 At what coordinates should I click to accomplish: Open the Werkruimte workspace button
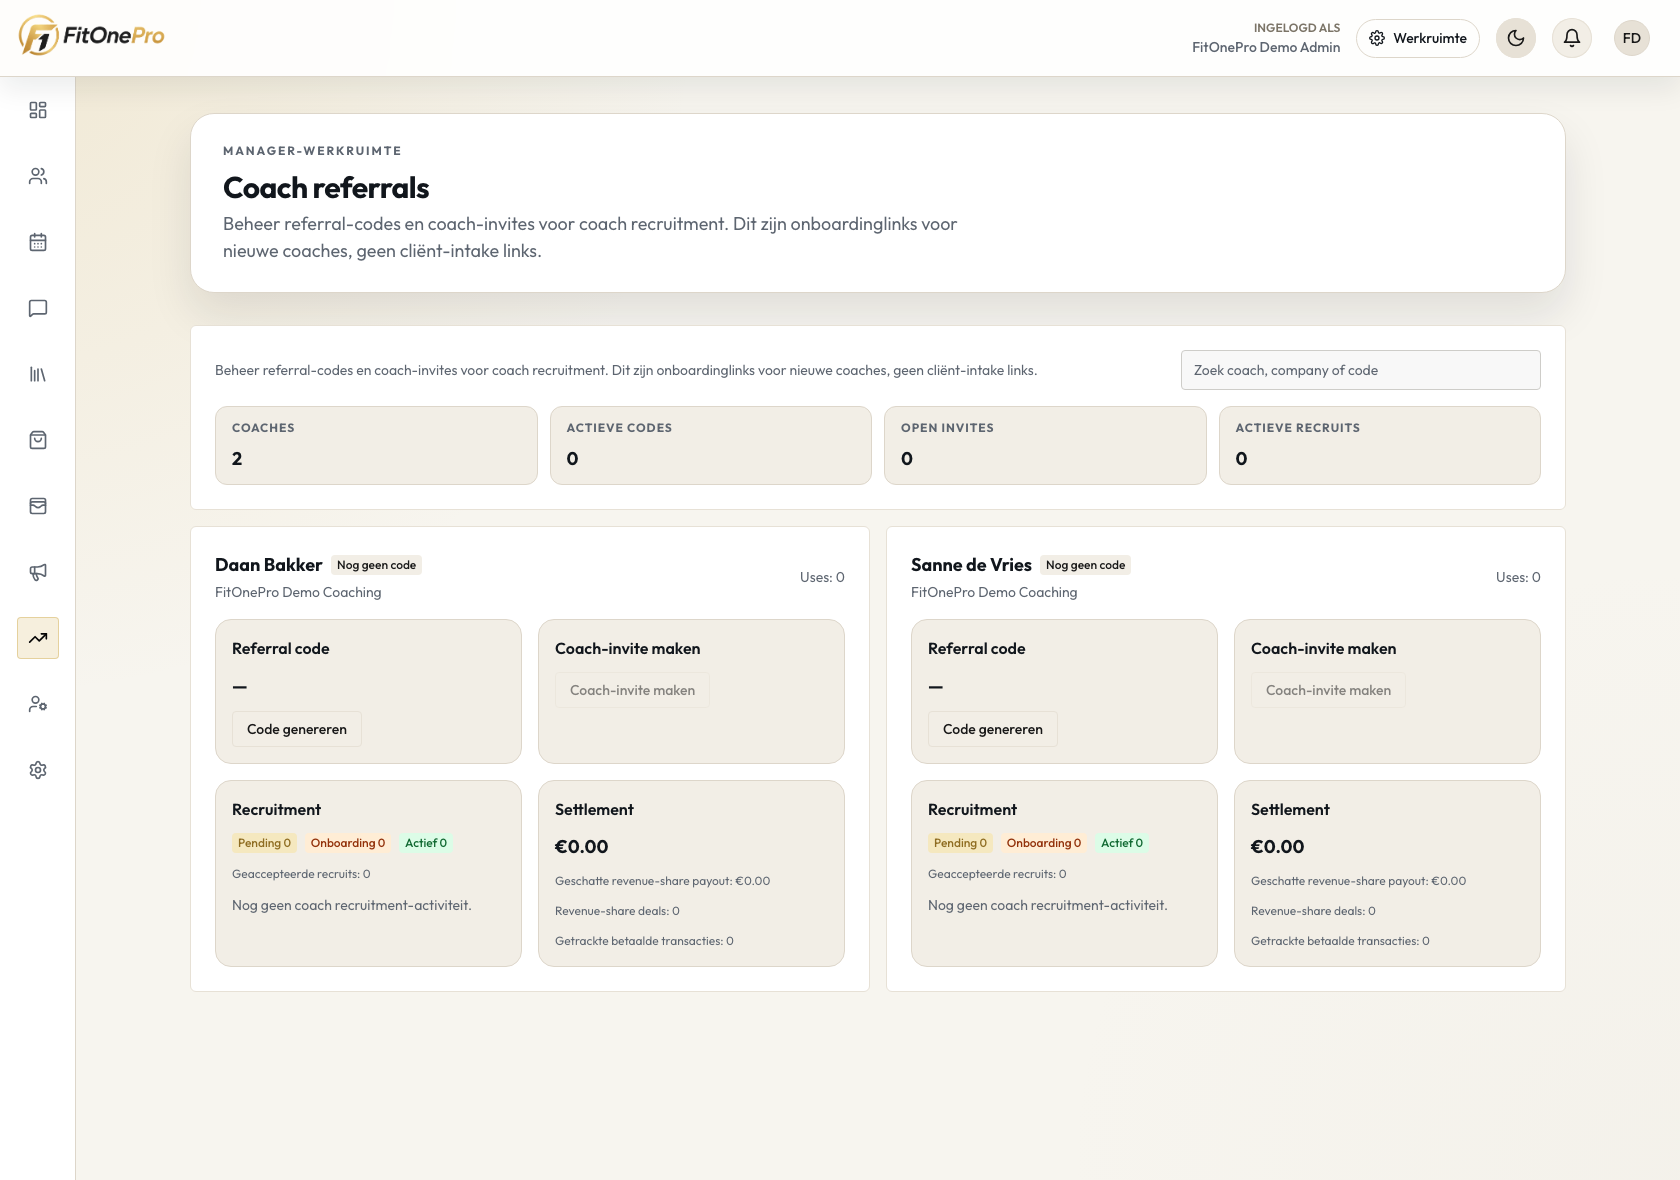coord(1418,38)
